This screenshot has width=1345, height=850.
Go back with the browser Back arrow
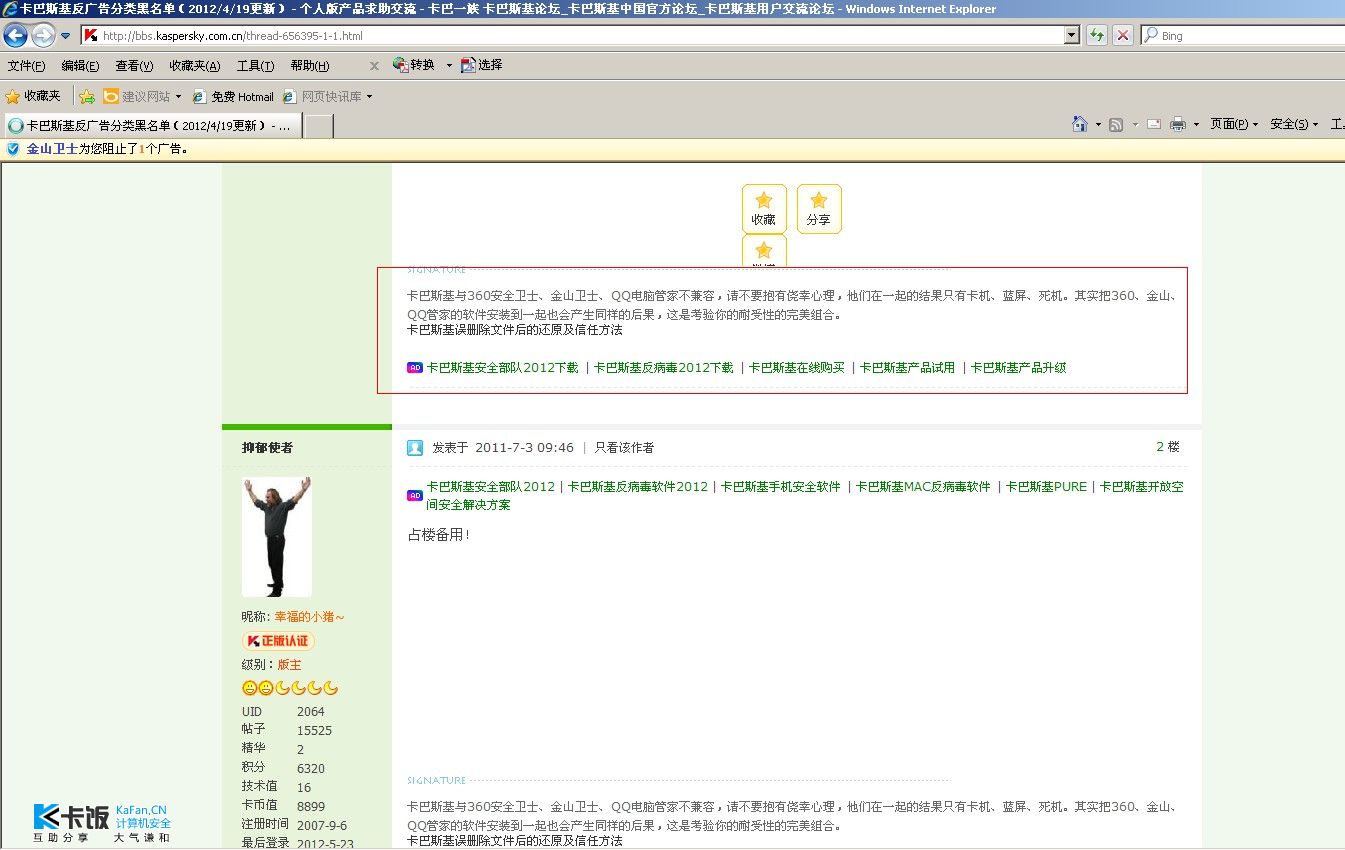coord(15,36)
